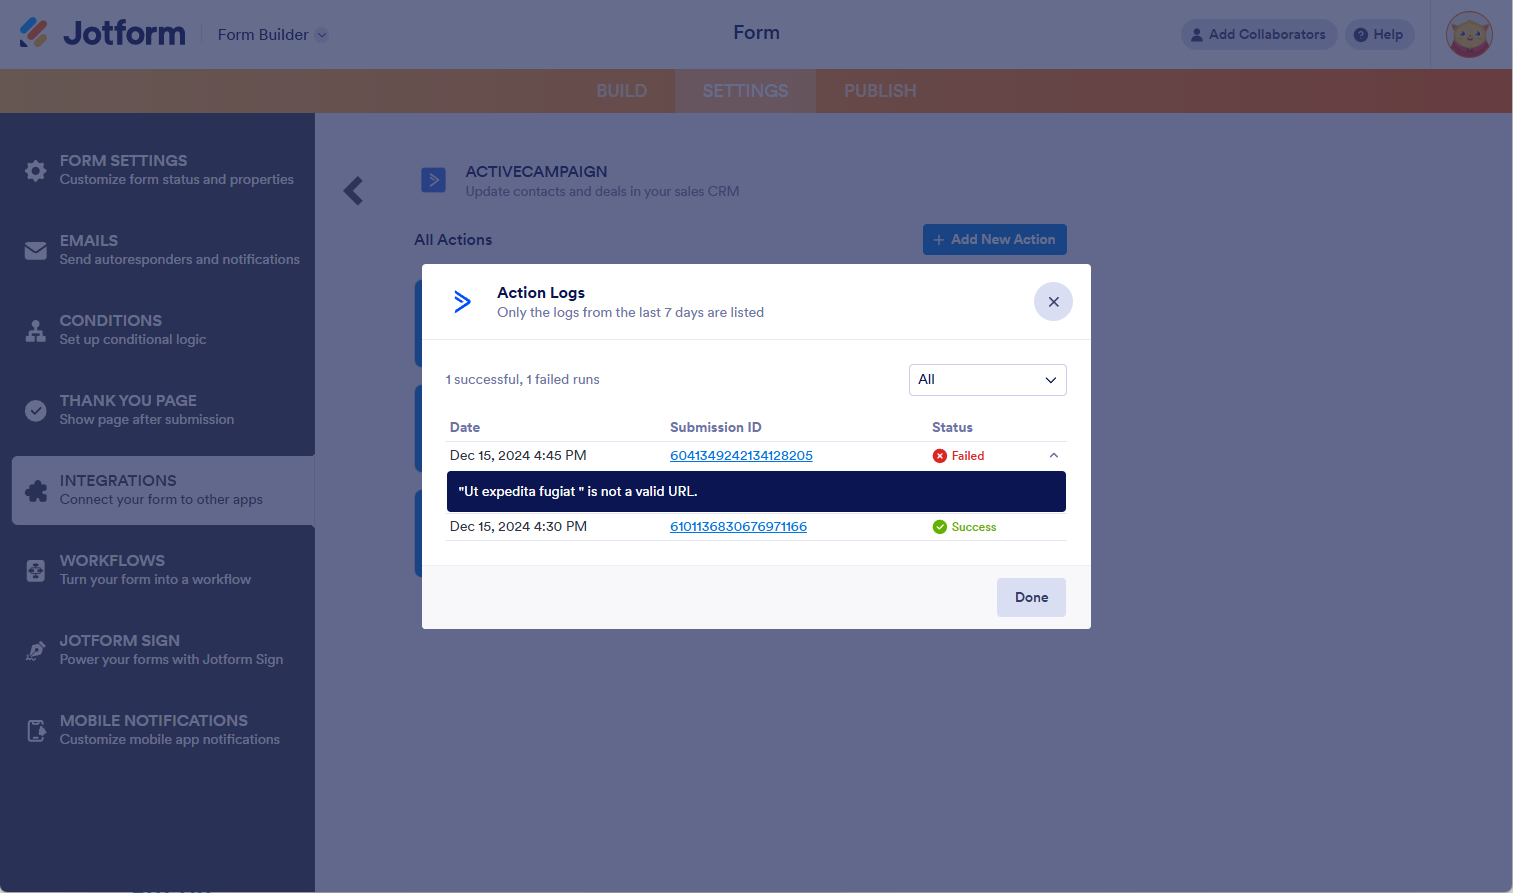Click the Action Logs dialog title

pos(541,293)
